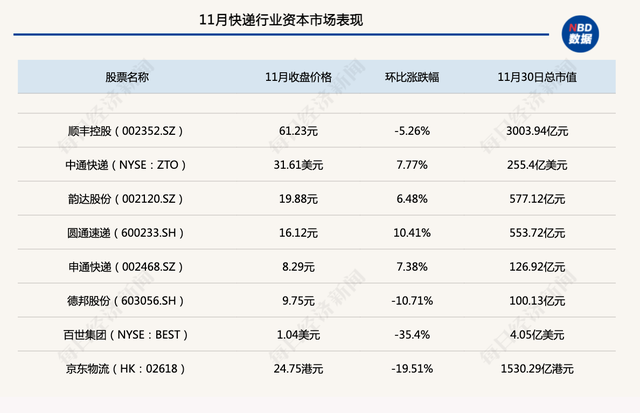Select the 京东物流（HK：02618）row name
This screenshot has height=413, width=640.
(x=126, y=369)
